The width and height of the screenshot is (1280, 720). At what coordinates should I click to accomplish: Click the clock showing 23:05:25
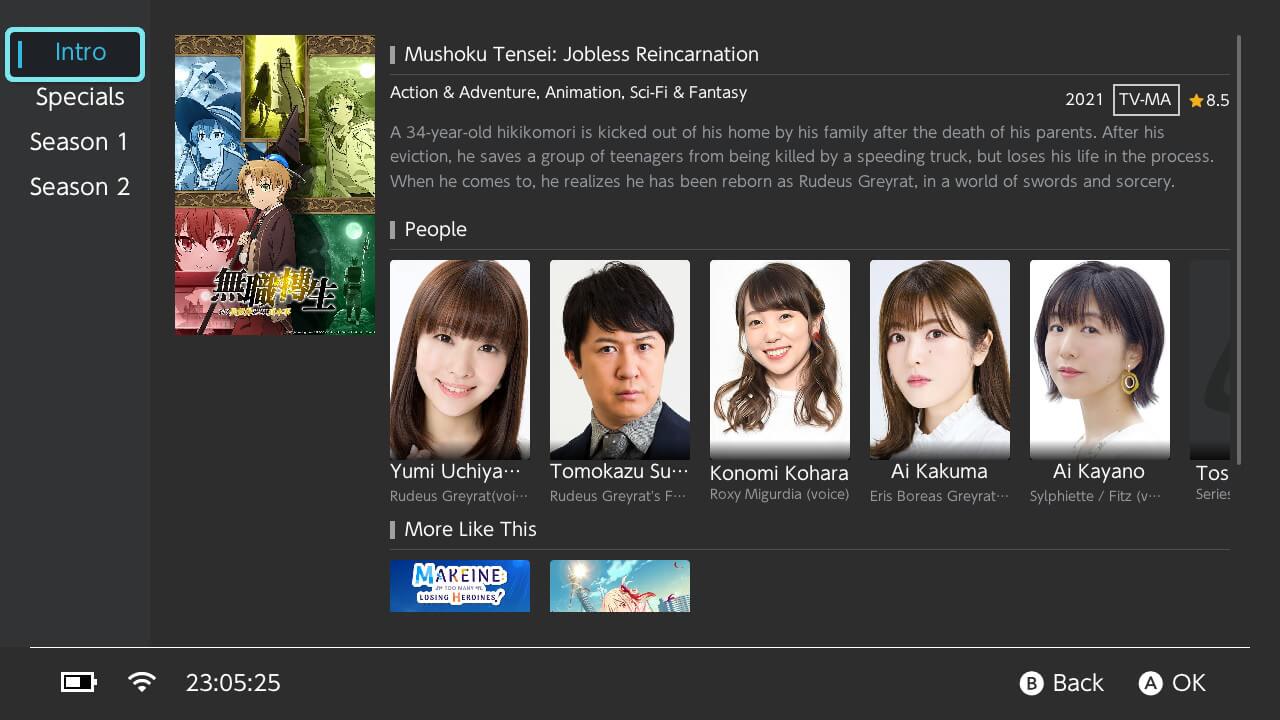[233, 683]
